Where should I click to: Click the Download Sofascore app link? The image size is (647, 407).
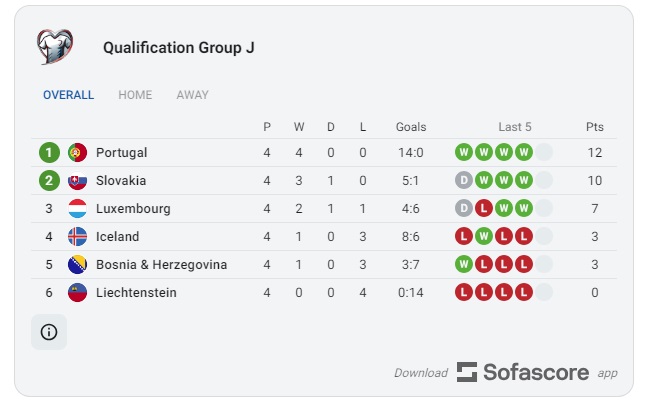point(506,372)
